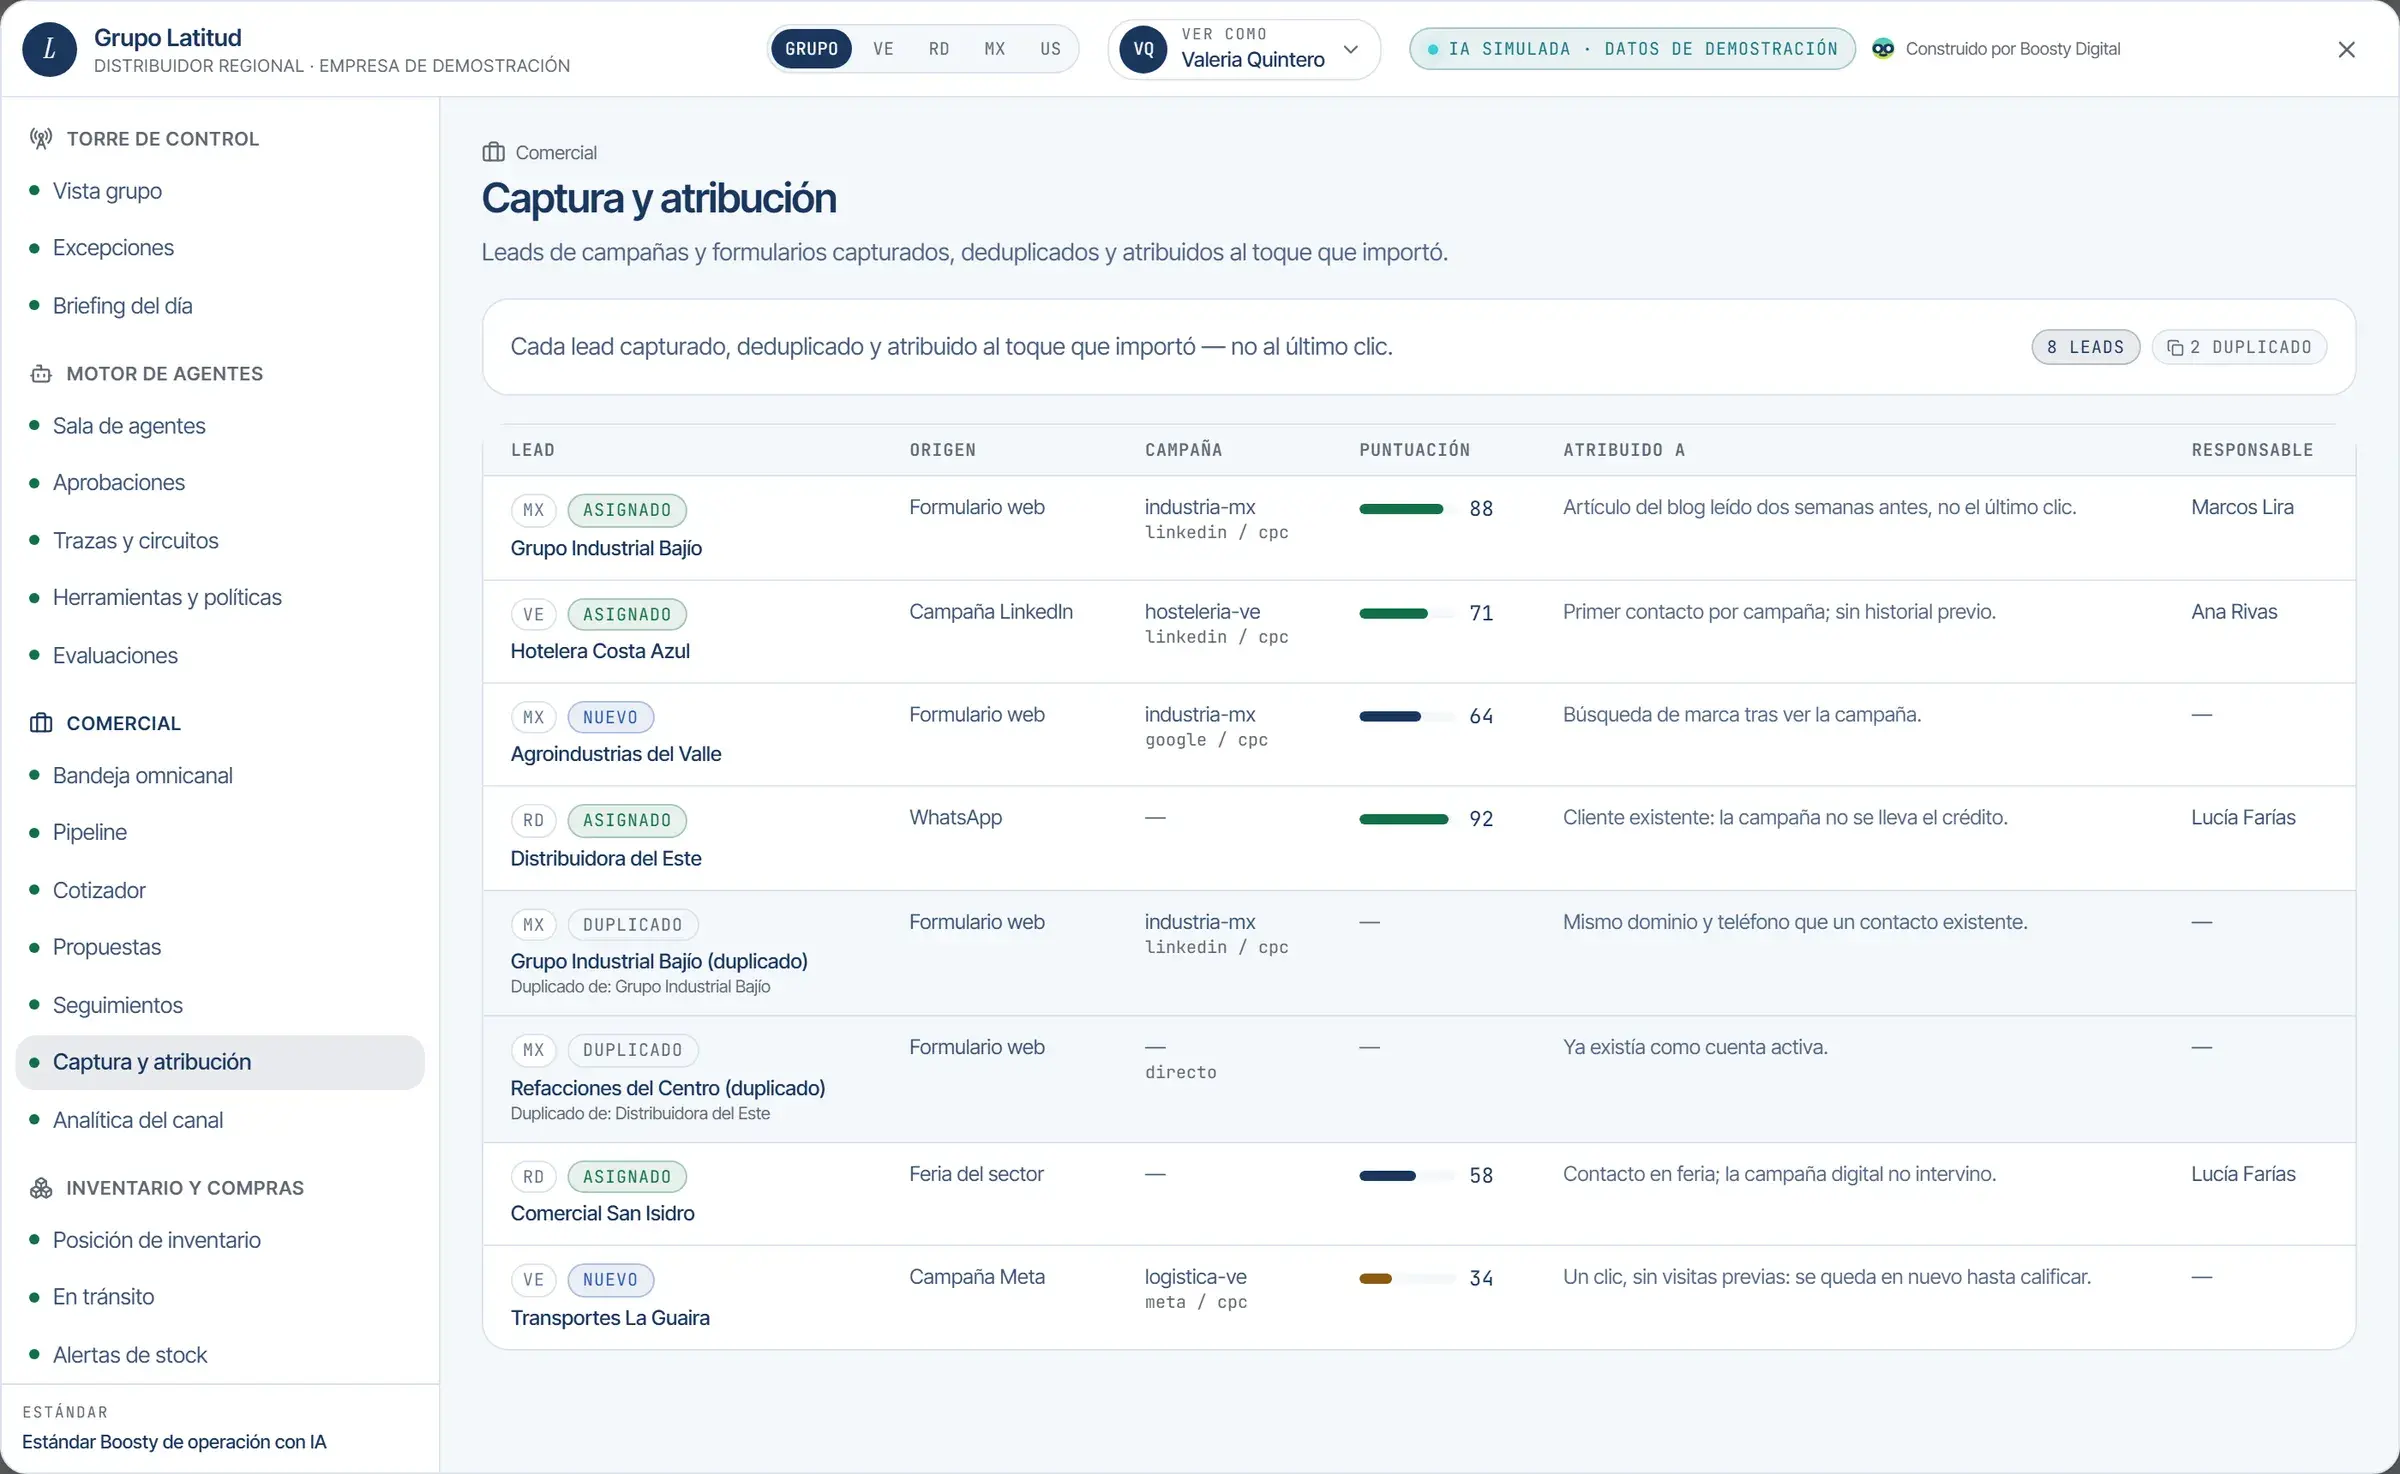Click the IA Simulada demo data badge
This screenshot has height=1474, width=2400.
(x=1632, y=49)
